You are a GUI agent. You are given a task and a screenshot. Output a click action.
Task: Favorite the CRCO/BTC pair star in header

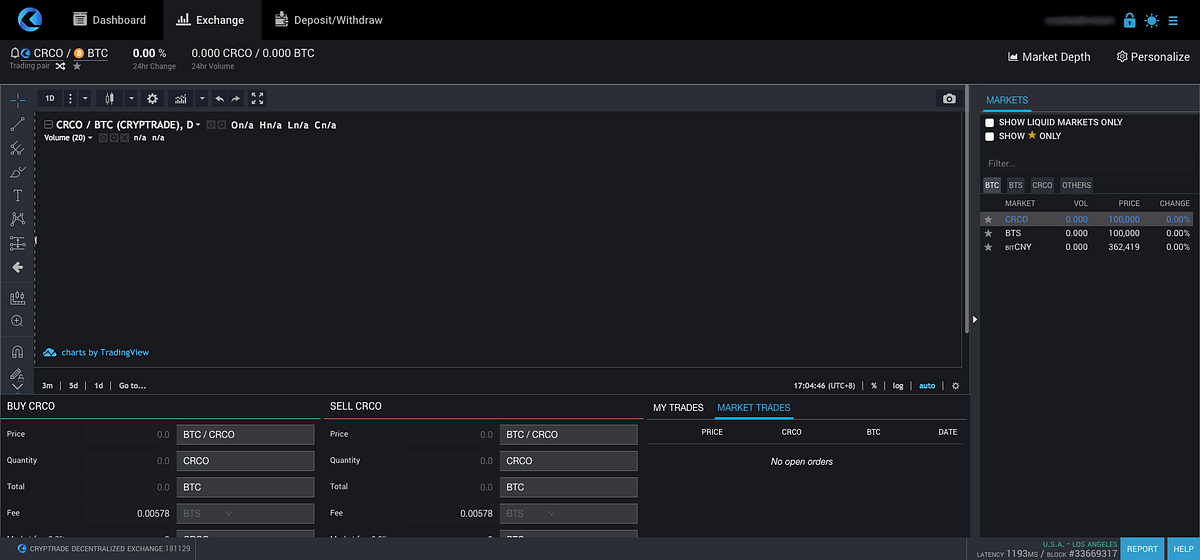click(77, 66)
